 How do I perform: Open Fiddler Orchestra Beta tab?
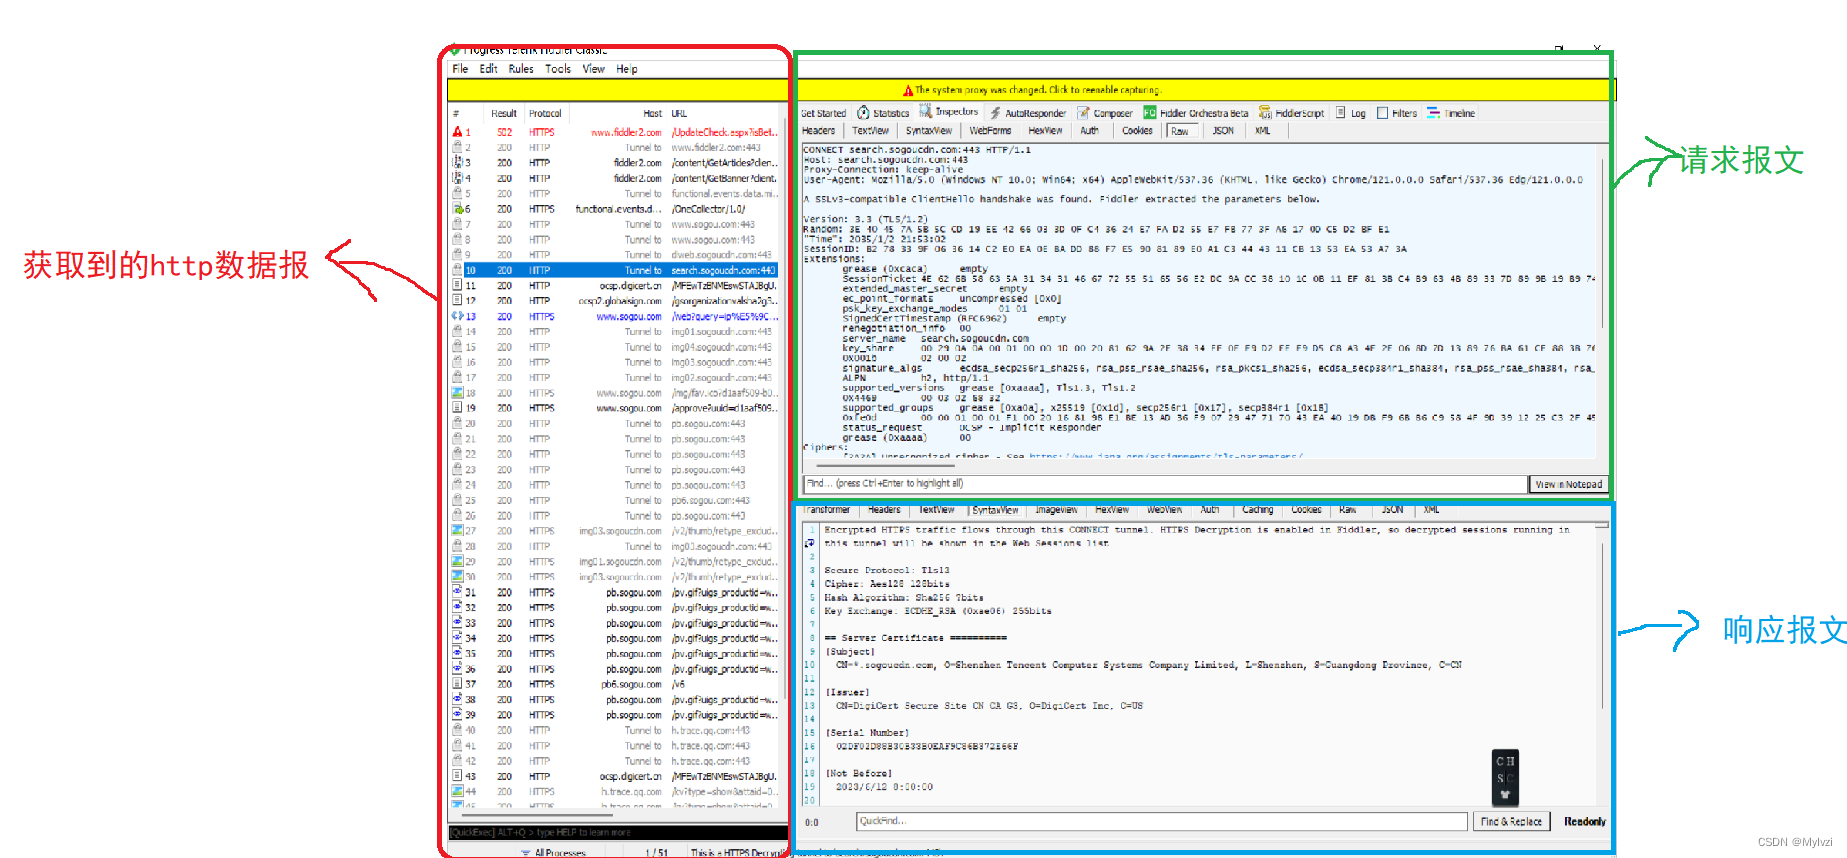[x=1196, y=113]
